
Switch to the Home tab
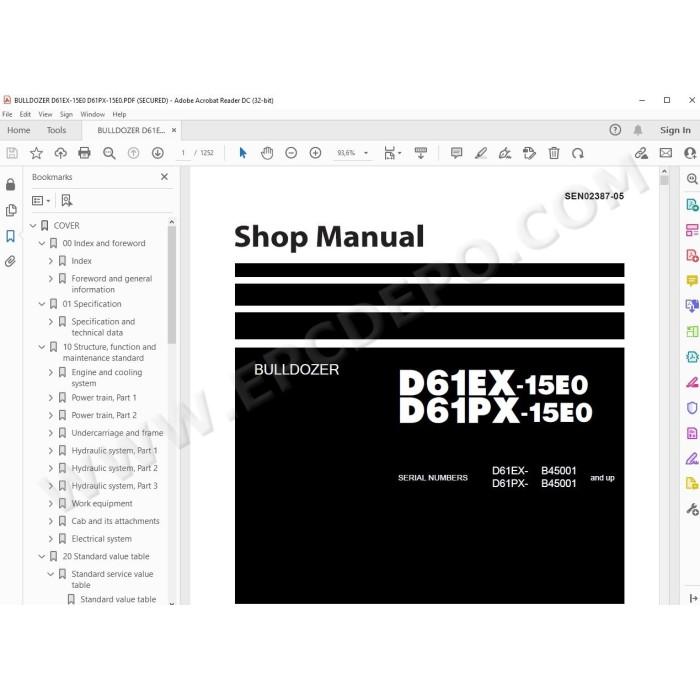coord(19,130)
